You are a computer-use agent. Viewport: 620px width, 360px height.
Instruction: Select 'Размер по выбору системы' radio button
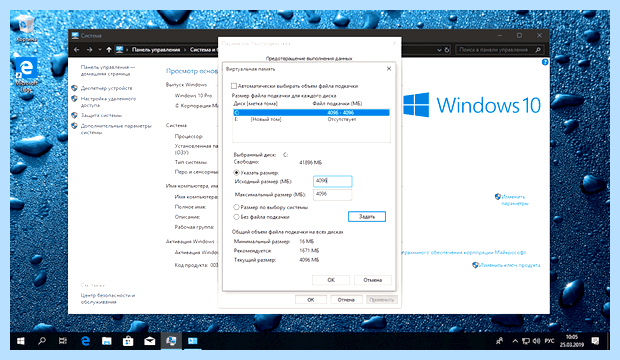236,207
